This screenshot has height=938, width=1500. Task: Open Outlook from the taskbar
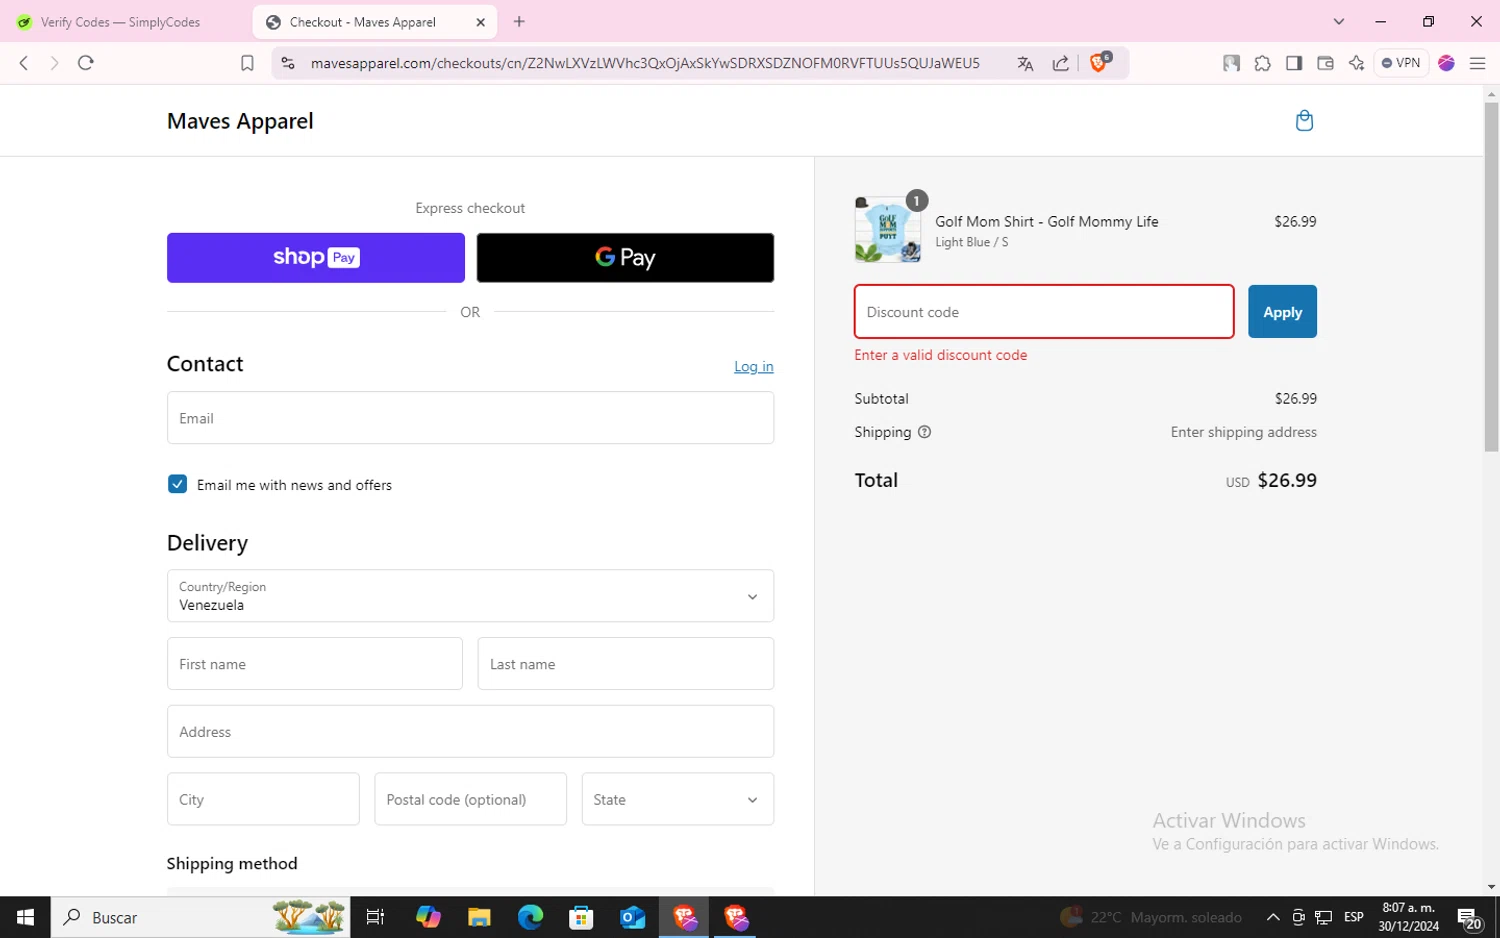633,917
